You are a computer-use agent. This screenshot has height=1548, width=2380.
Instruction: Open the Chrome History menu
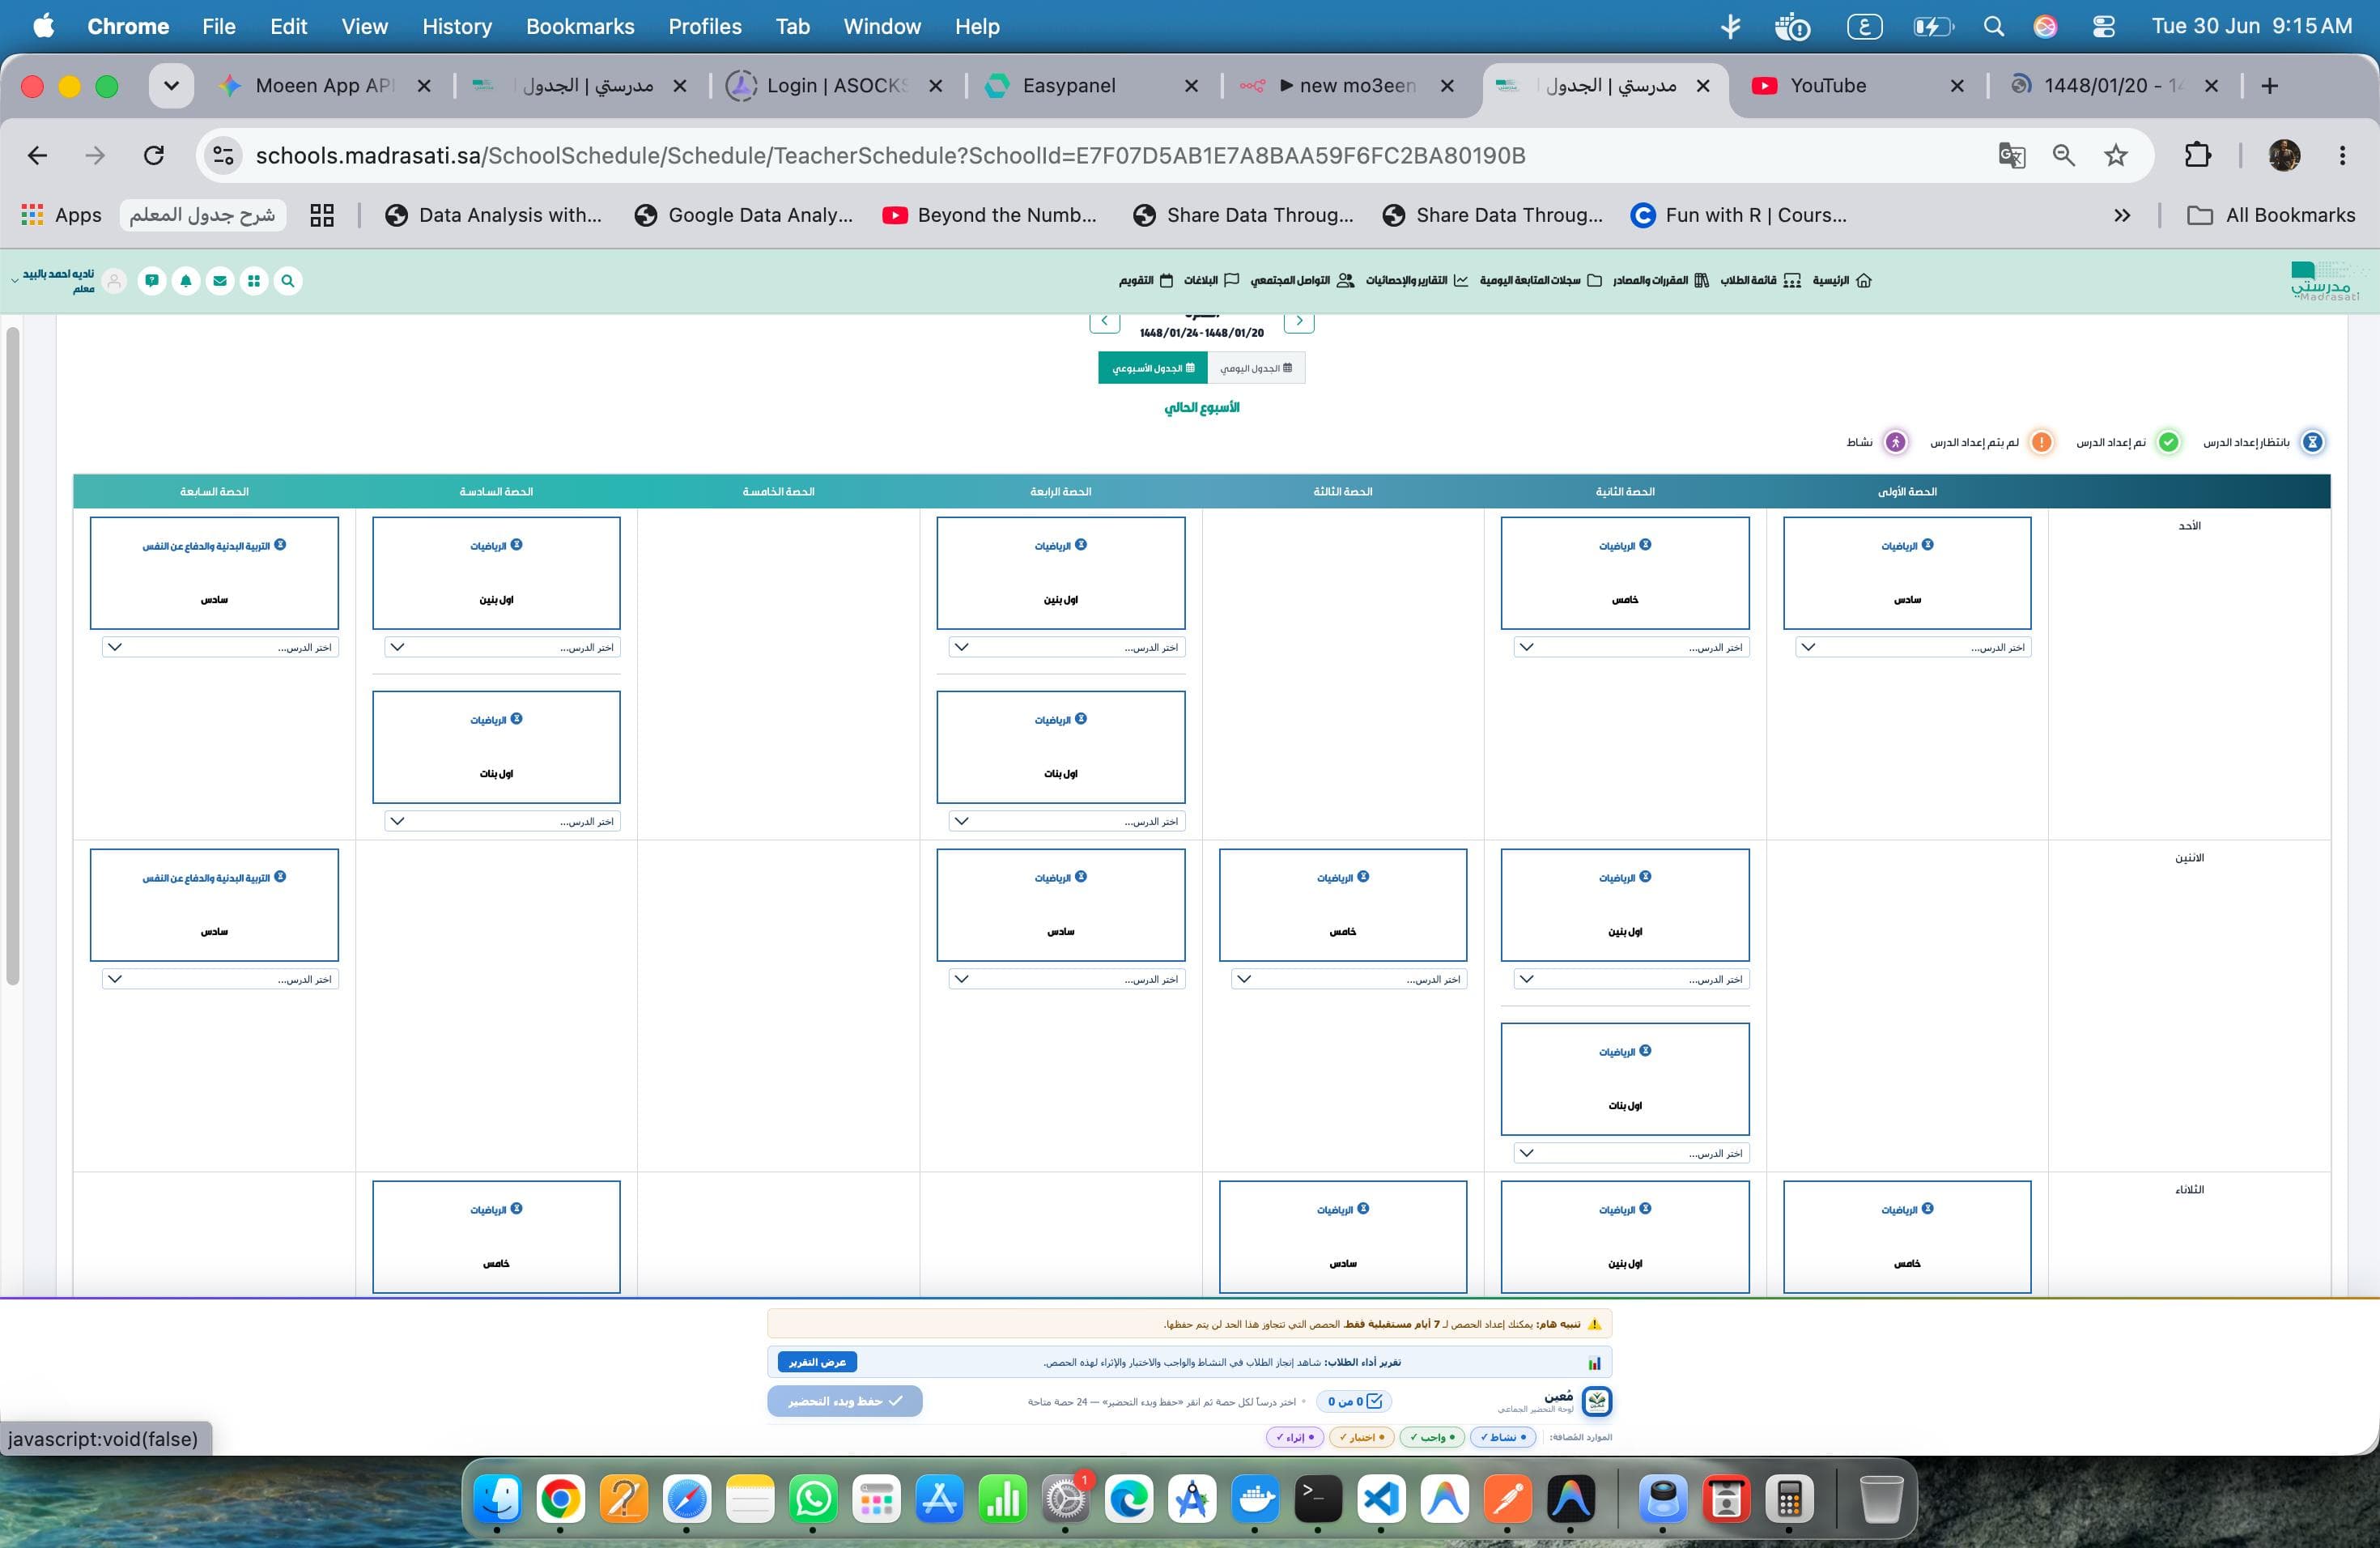tap(457, 27)
